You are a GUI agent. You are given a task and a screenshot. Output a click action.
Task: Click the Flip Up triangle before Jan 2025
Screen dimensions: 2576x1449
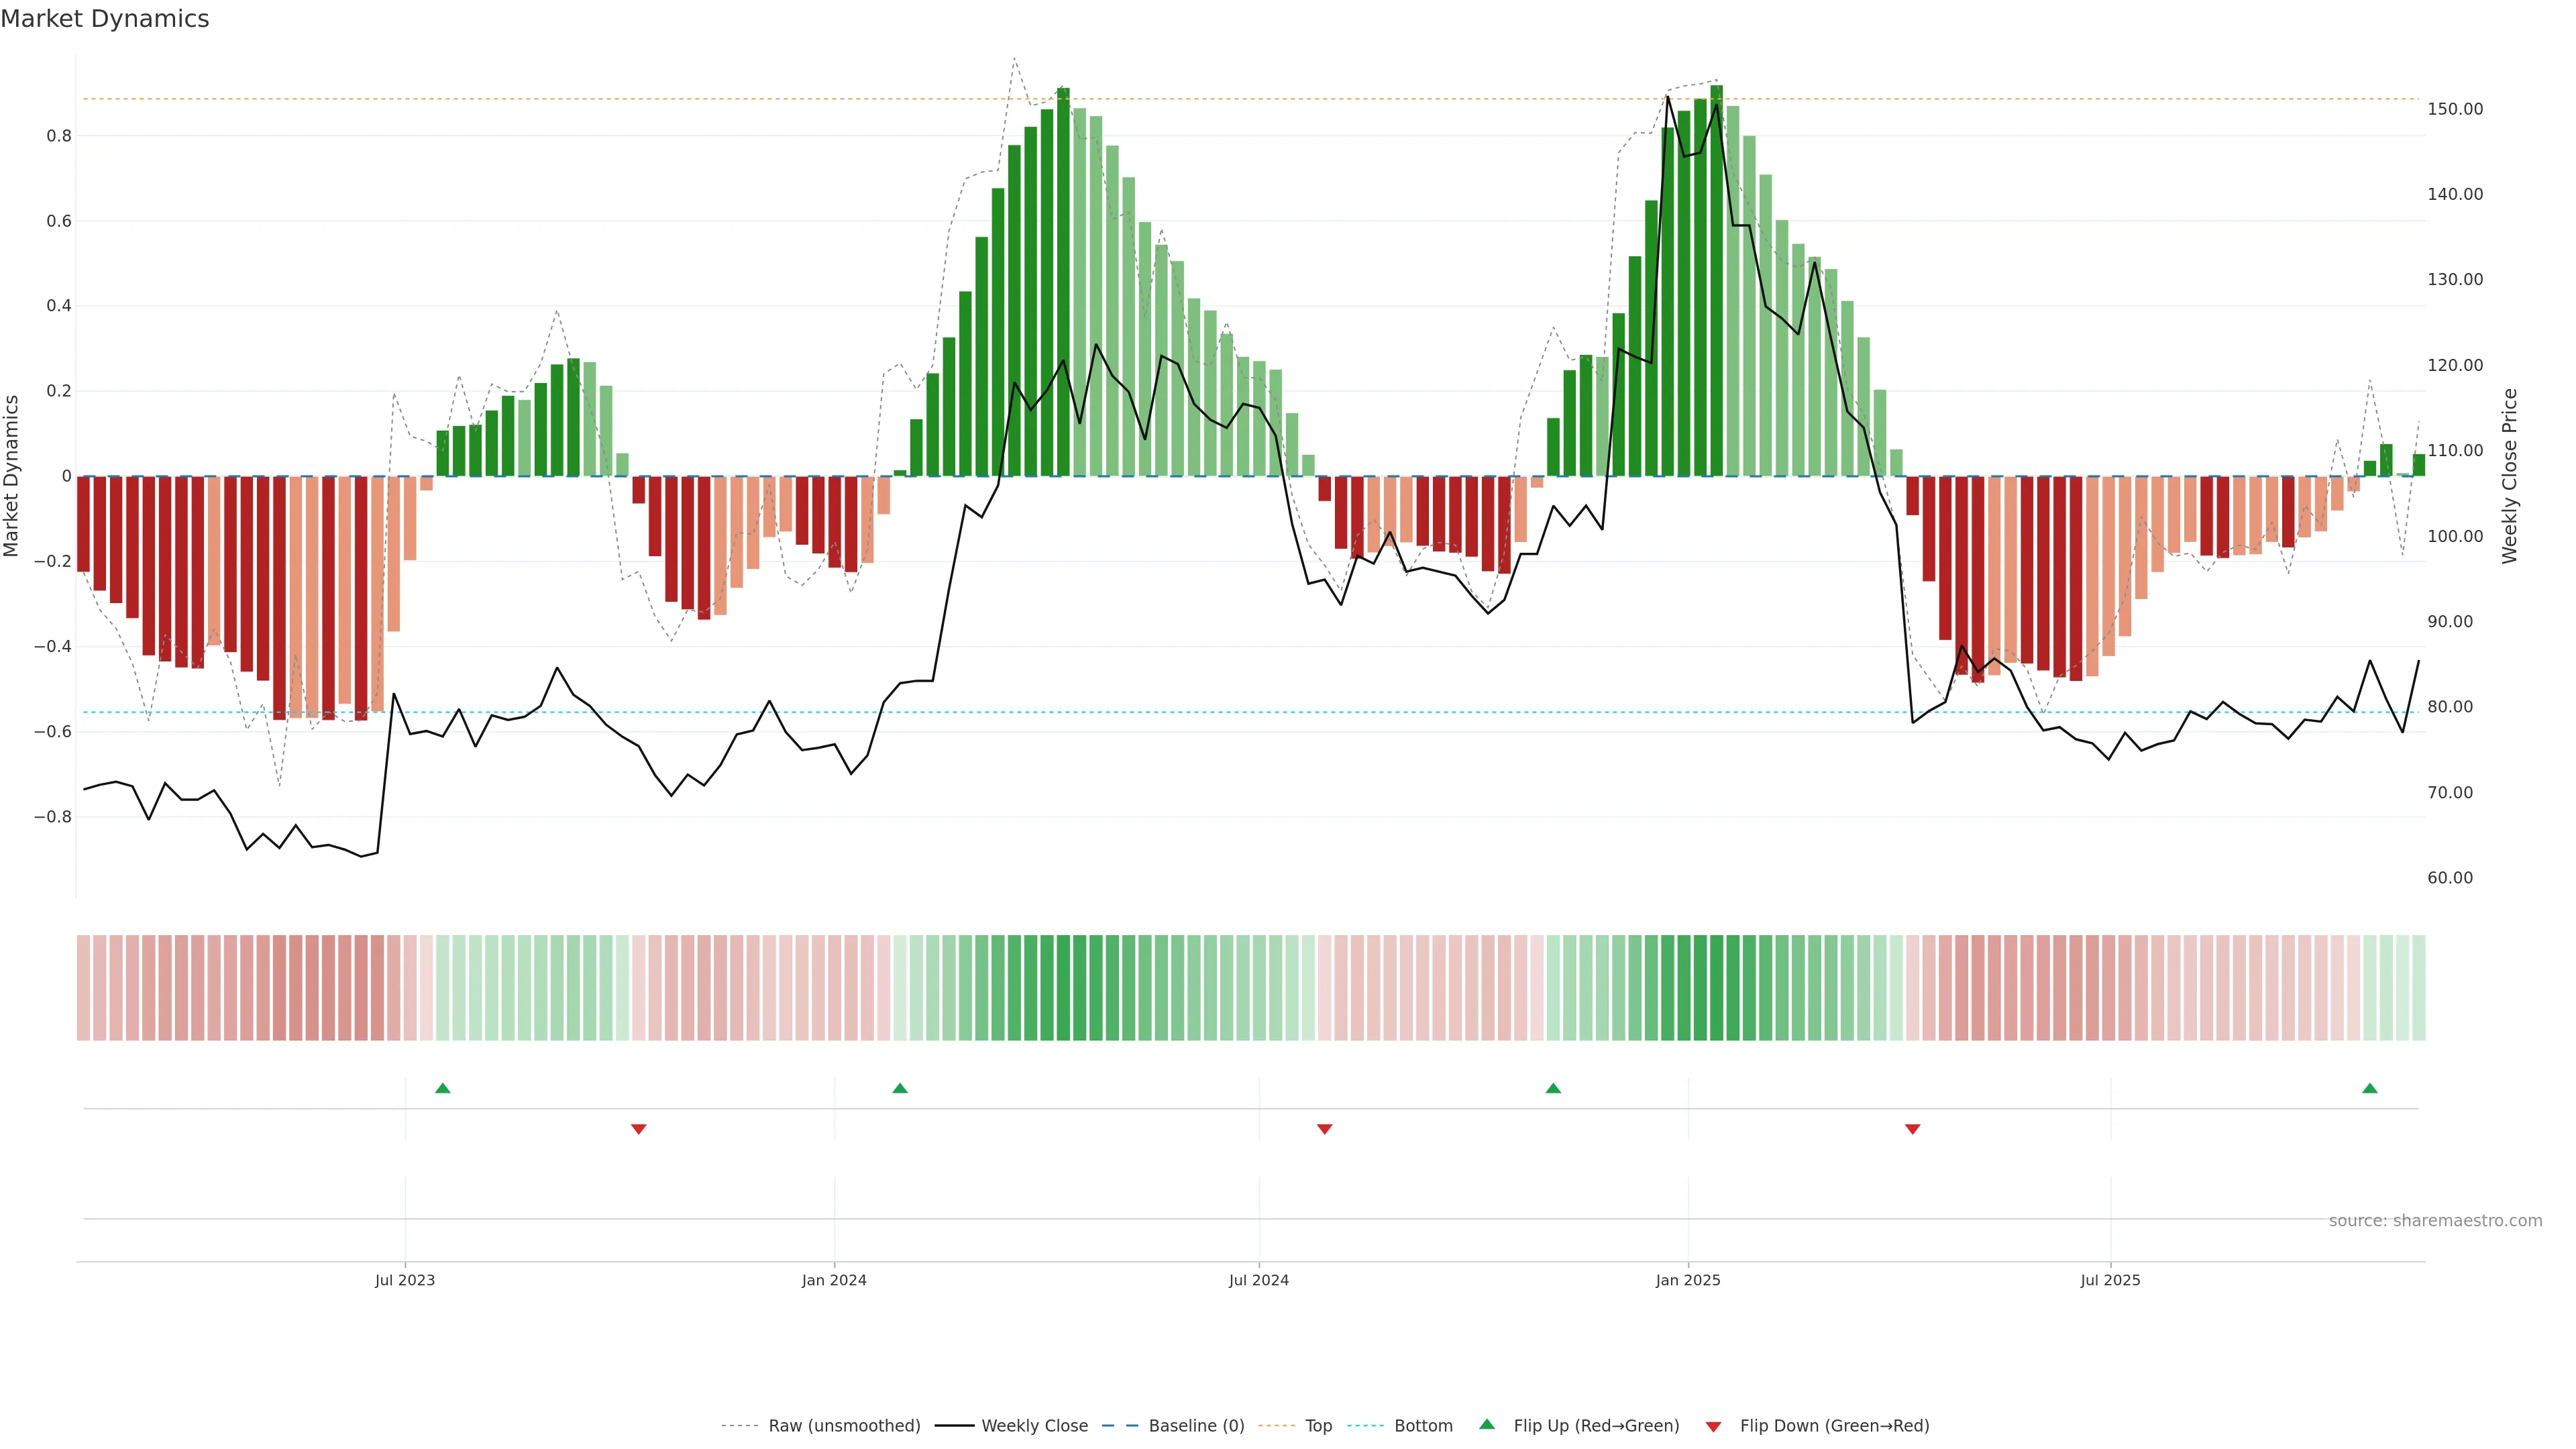pos(1553,1088)
